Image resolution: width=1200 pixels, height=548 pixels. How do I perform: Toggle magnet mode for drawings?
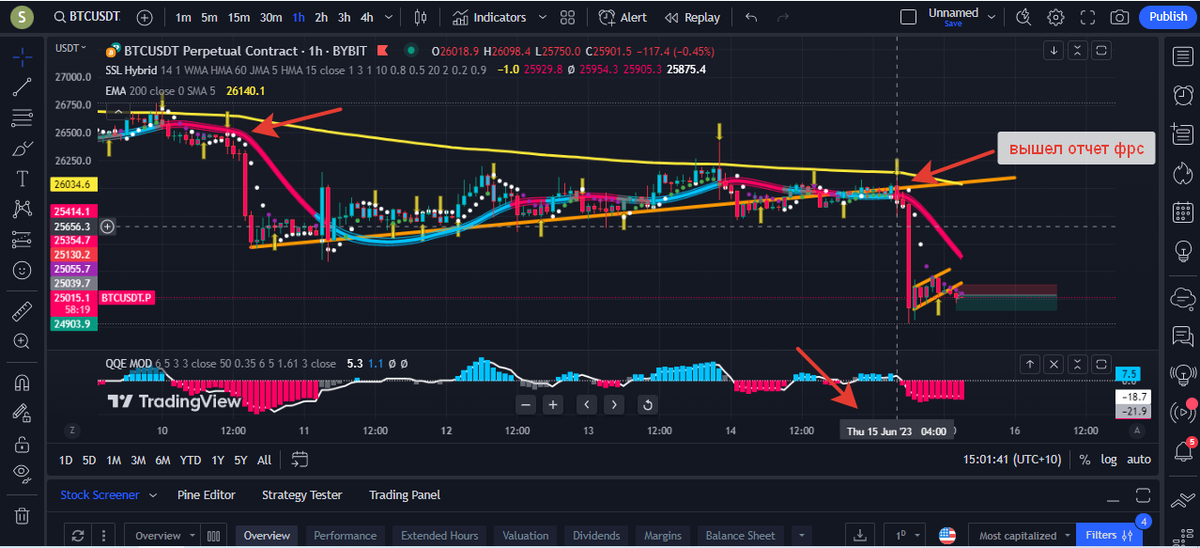pos(22,382)
